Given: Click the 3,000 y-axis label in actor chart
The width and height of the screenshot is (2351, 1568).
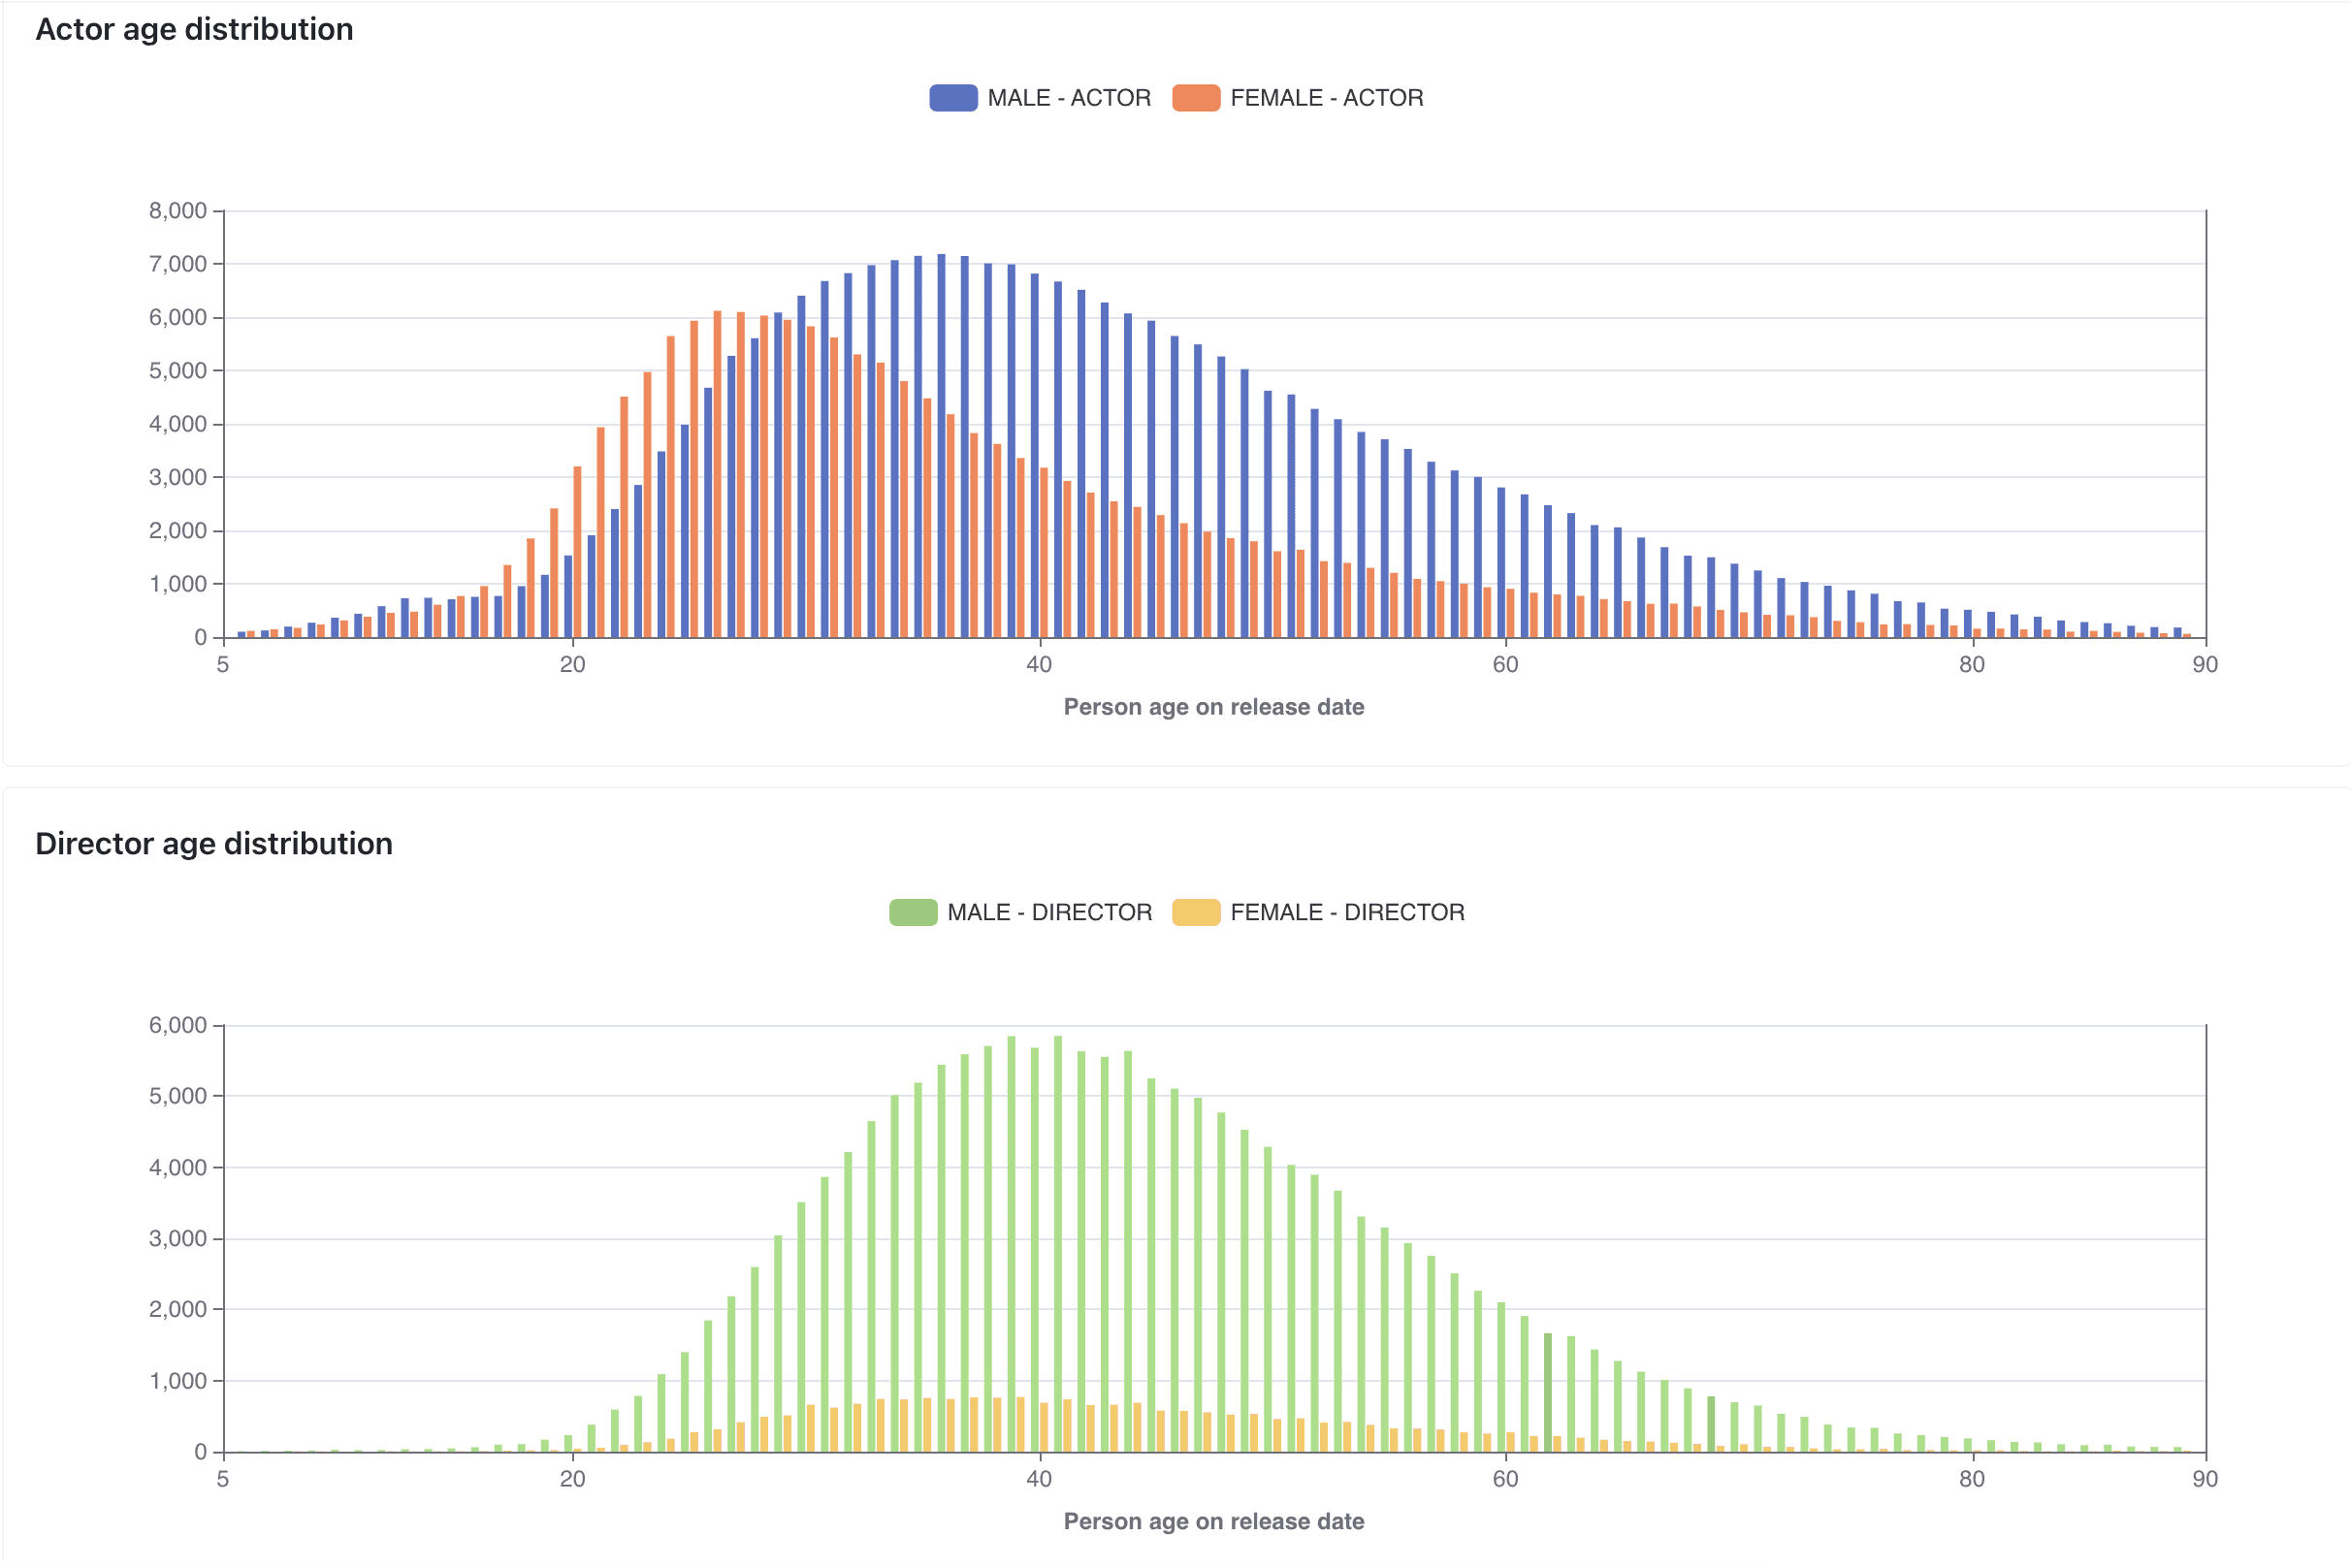Looking at the screenshot, I should (x=178, y=477).
